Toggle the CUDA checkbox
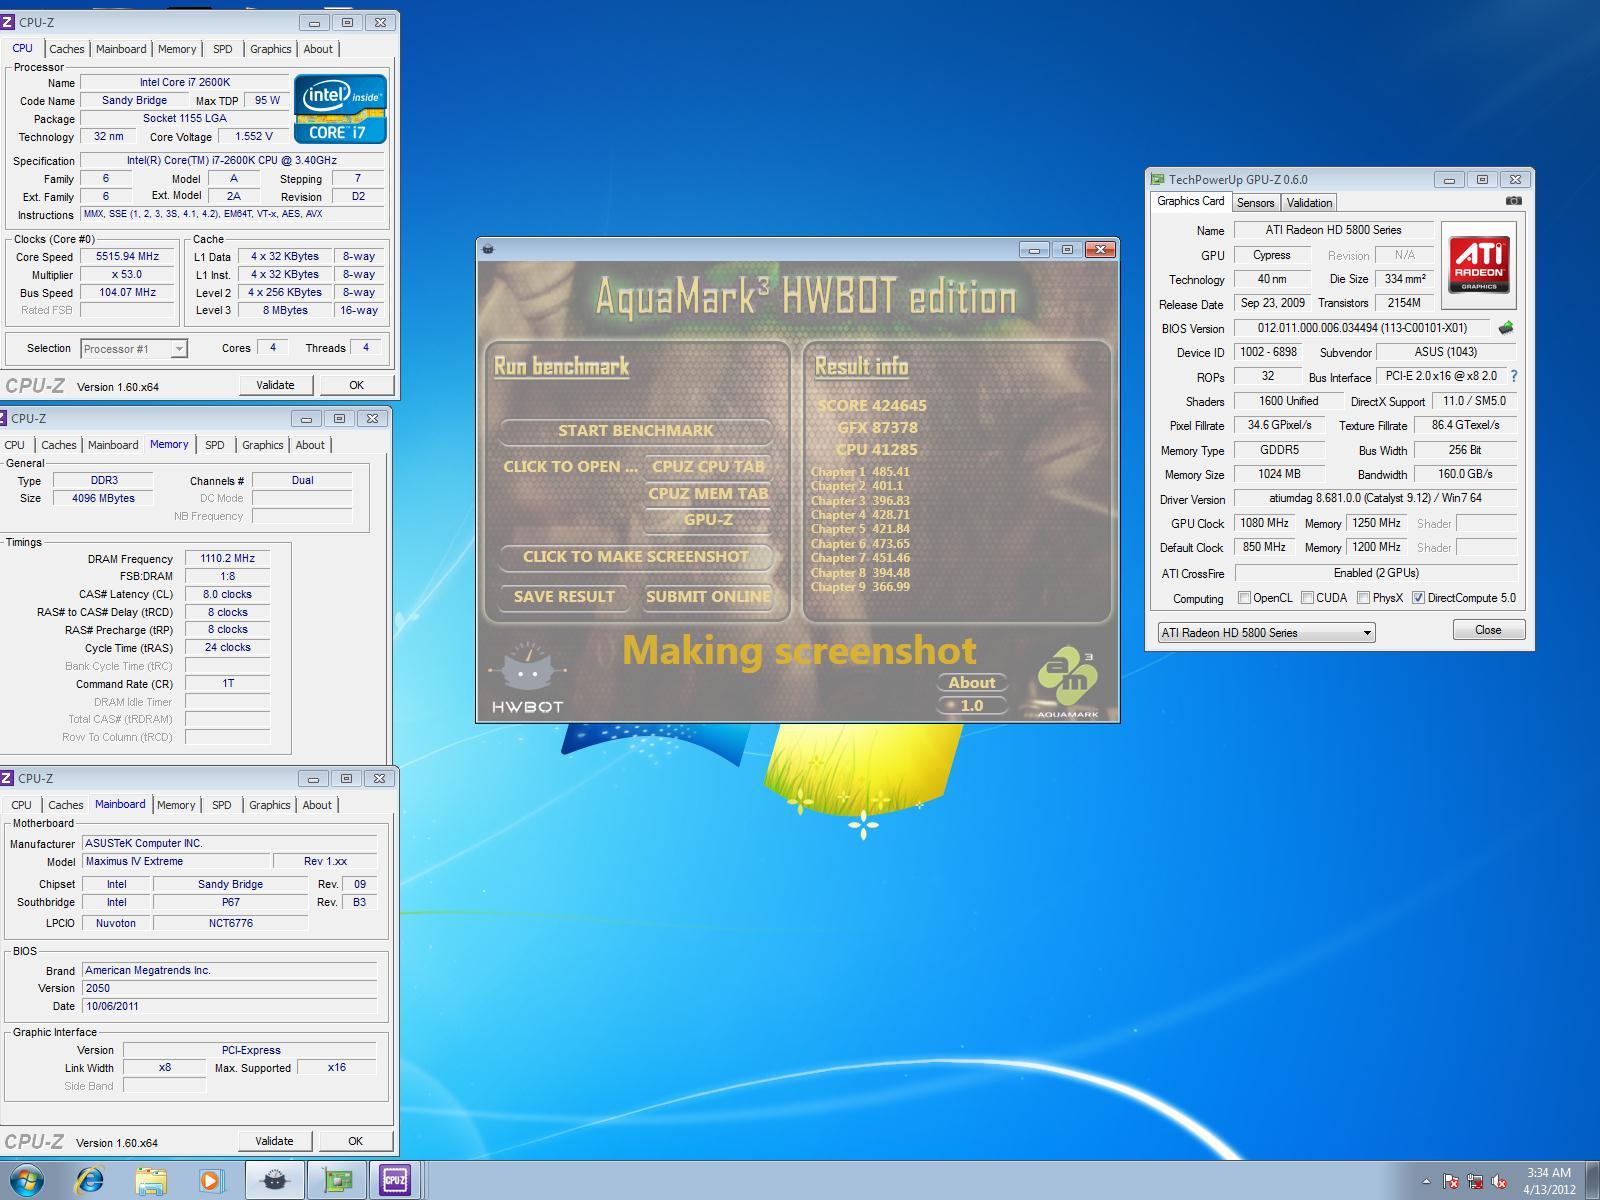Screen dimensions: 1600x1200 tap(1308, 598)
